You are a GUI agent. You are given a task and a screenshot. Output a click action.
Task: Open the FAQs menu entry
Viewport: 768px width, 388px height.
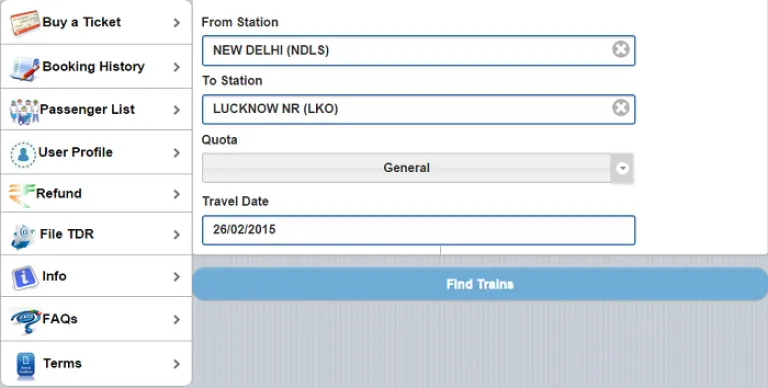(96, 319)
